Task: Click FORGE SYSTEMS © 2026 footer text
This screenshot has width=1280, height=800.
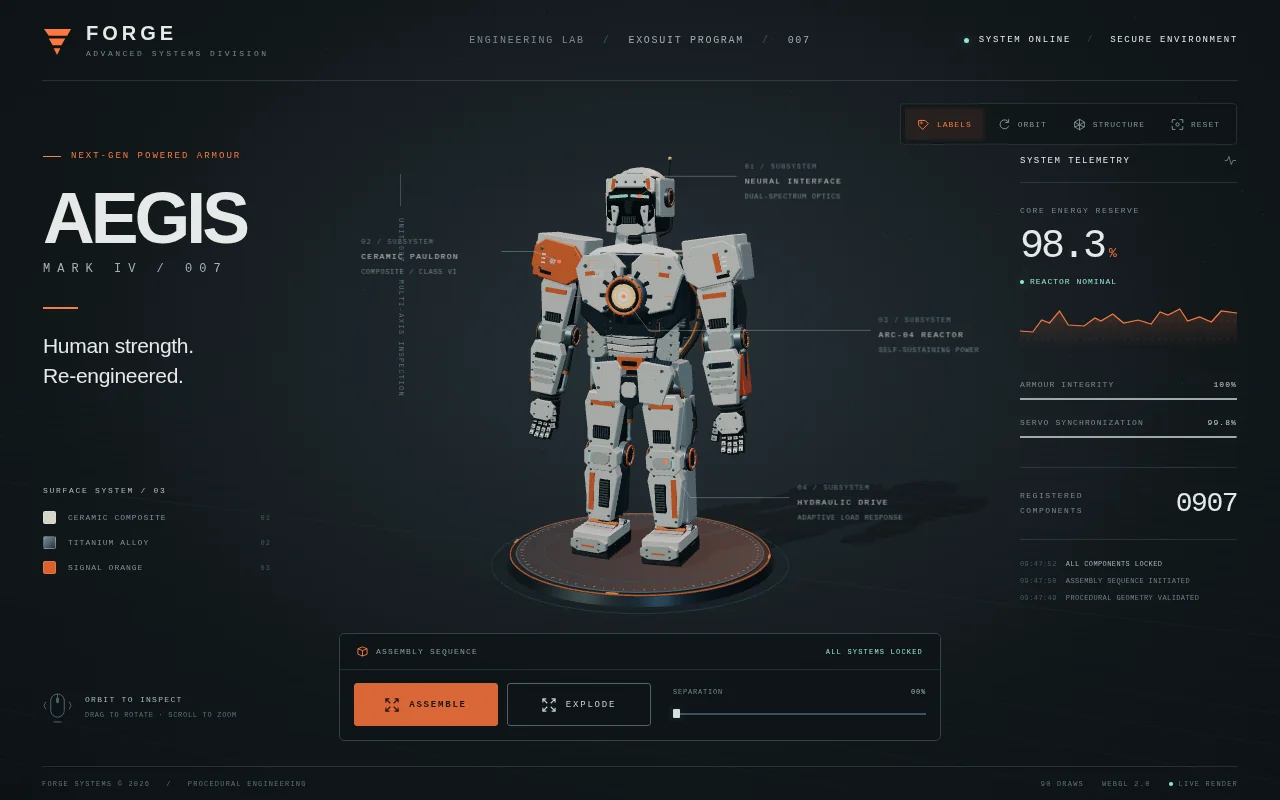Action: pos(96,784)
